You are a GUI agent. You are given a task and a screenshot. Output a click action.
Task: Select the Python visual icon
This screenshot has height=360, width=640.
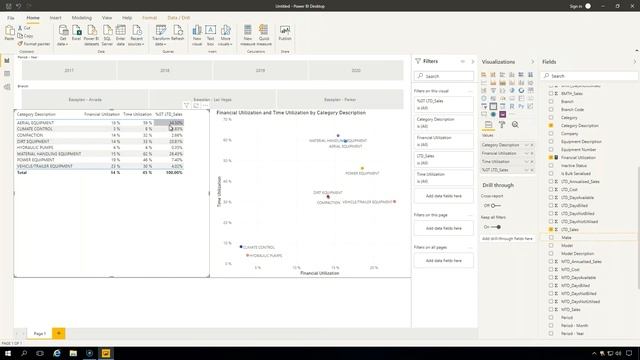coord(521,106)
